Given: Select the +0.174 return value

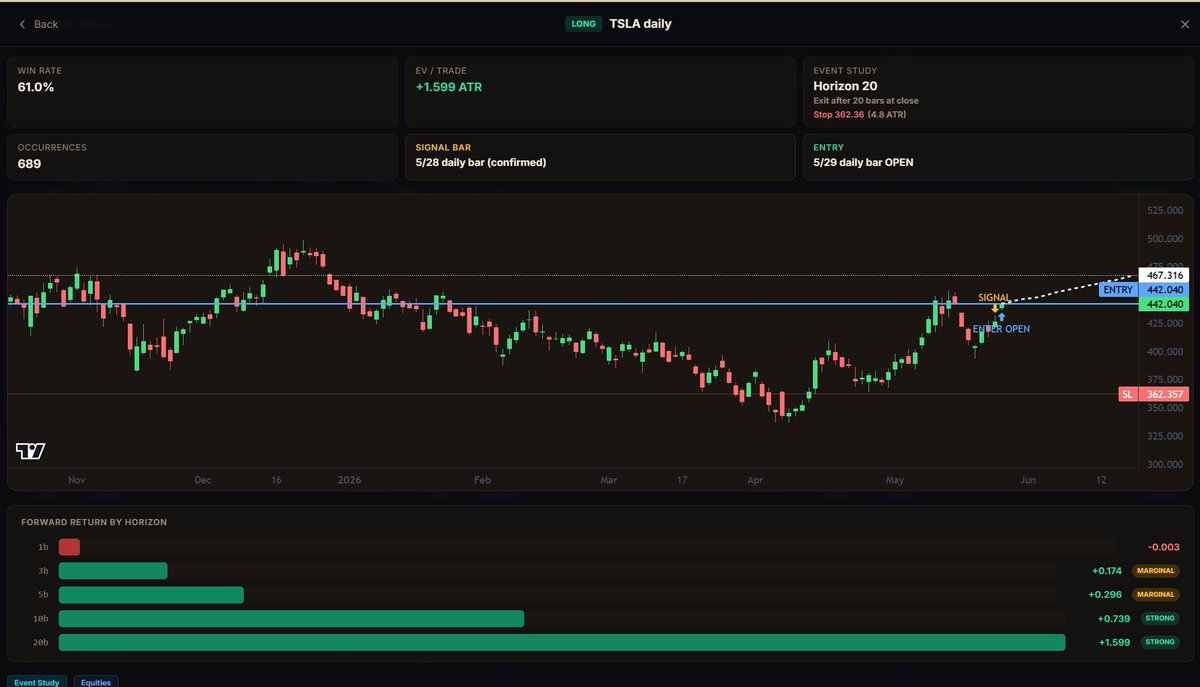Looking at the screenshot, I should point(1107,571).
